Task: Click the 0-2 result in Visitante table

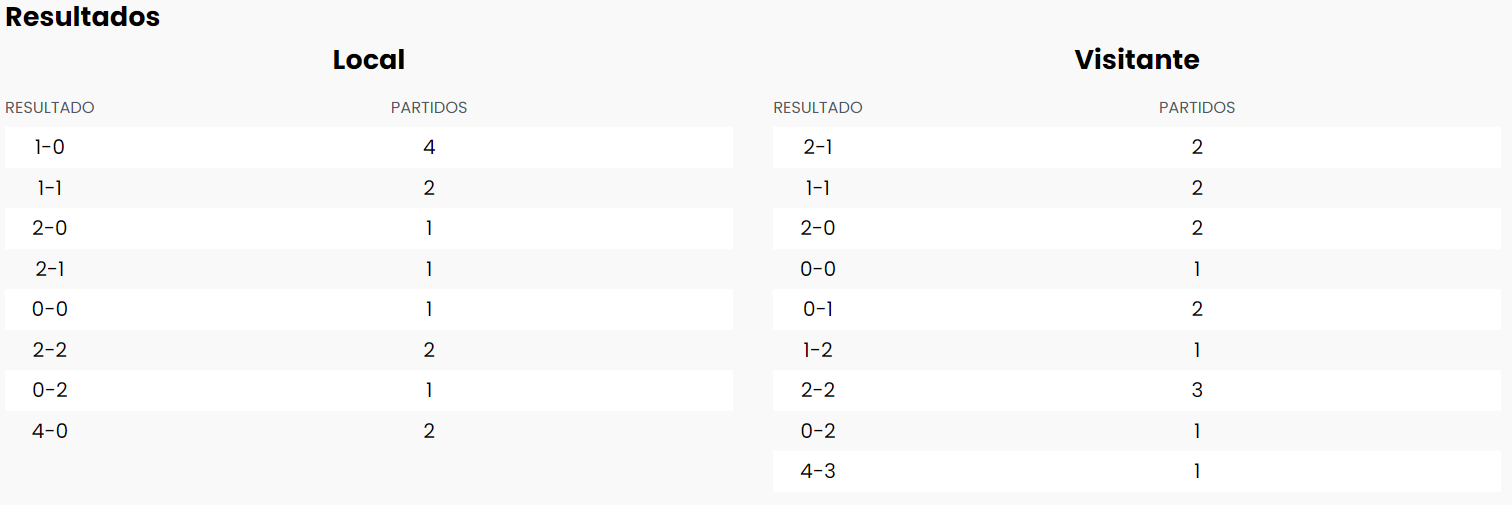Action: pos(818,431)
